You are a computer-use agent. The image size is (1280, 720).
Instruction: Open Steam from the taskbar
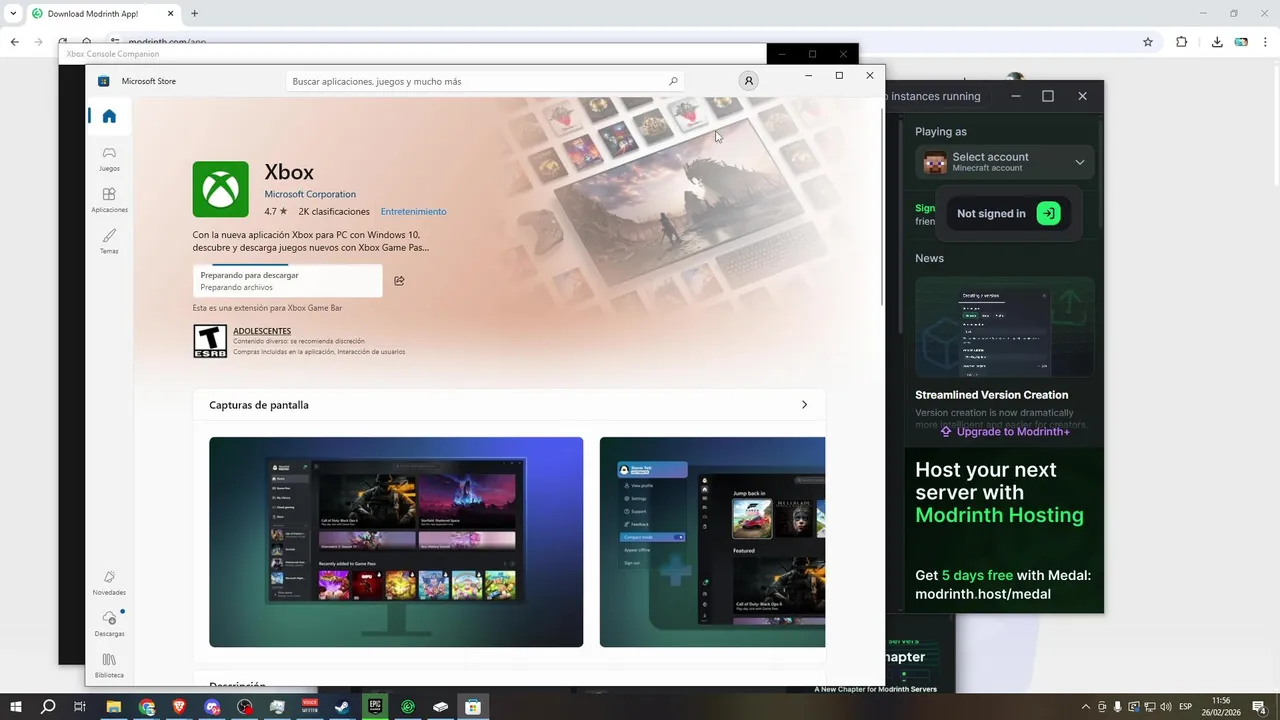pos(342,707)
